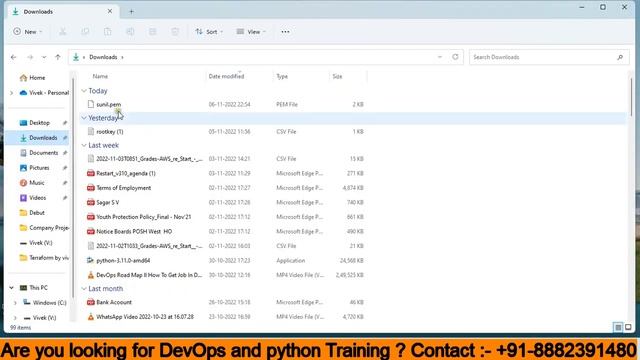Open Pictures in the sidebar
The image size is (640, 360).
(39, 168)
